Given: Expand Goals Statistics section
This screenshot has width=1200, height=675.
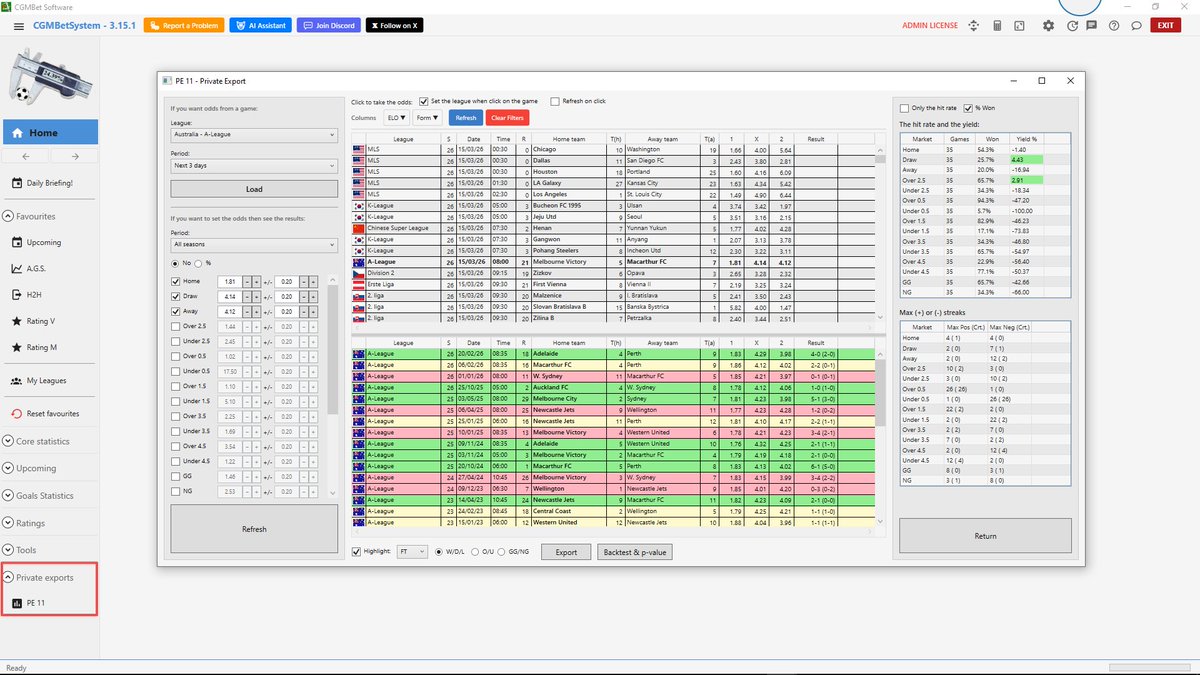Looking at the screenshot, I should (9, 495).
